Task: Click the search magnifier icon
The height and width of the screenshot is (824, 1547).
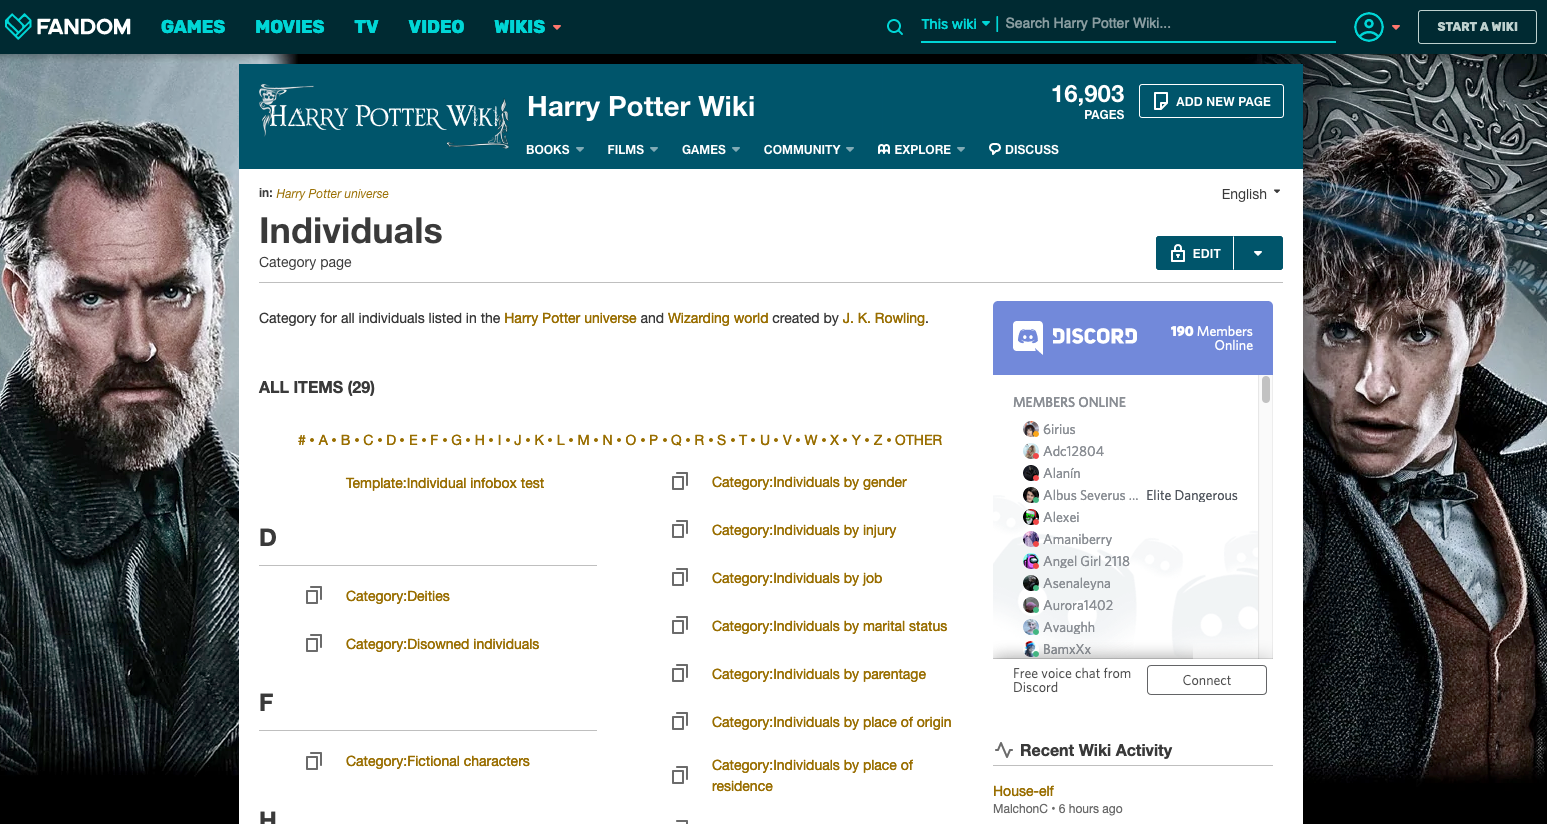Action: 895,27
